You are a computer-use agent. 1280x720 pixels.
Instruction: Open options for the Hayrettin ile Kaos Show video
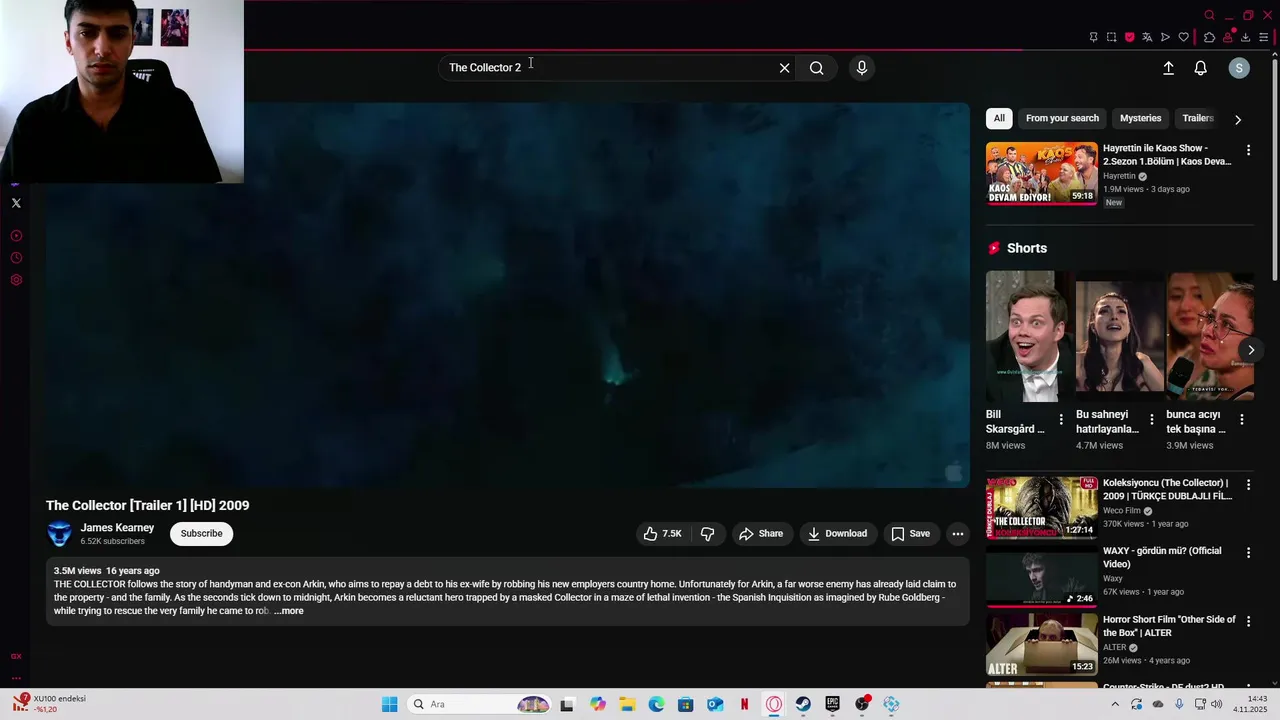(x=1248, y=150)
